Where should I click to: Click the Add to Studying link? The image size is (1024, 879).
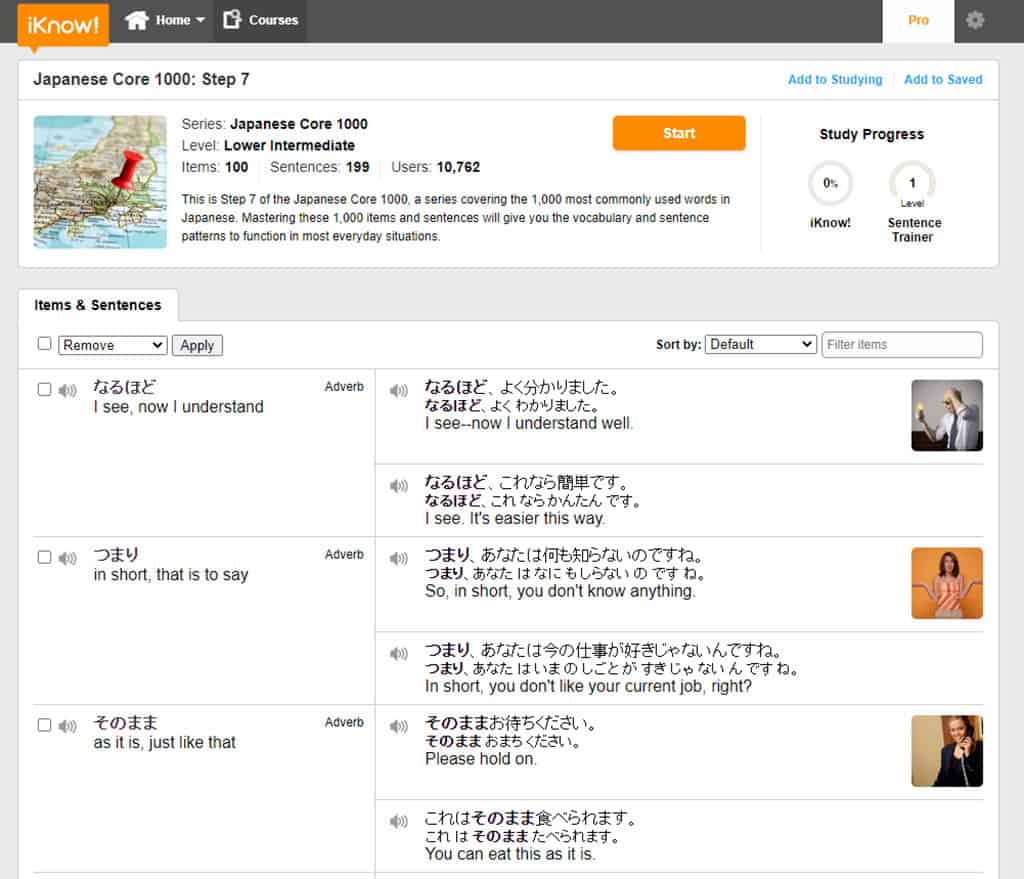[x=835, y=78]
